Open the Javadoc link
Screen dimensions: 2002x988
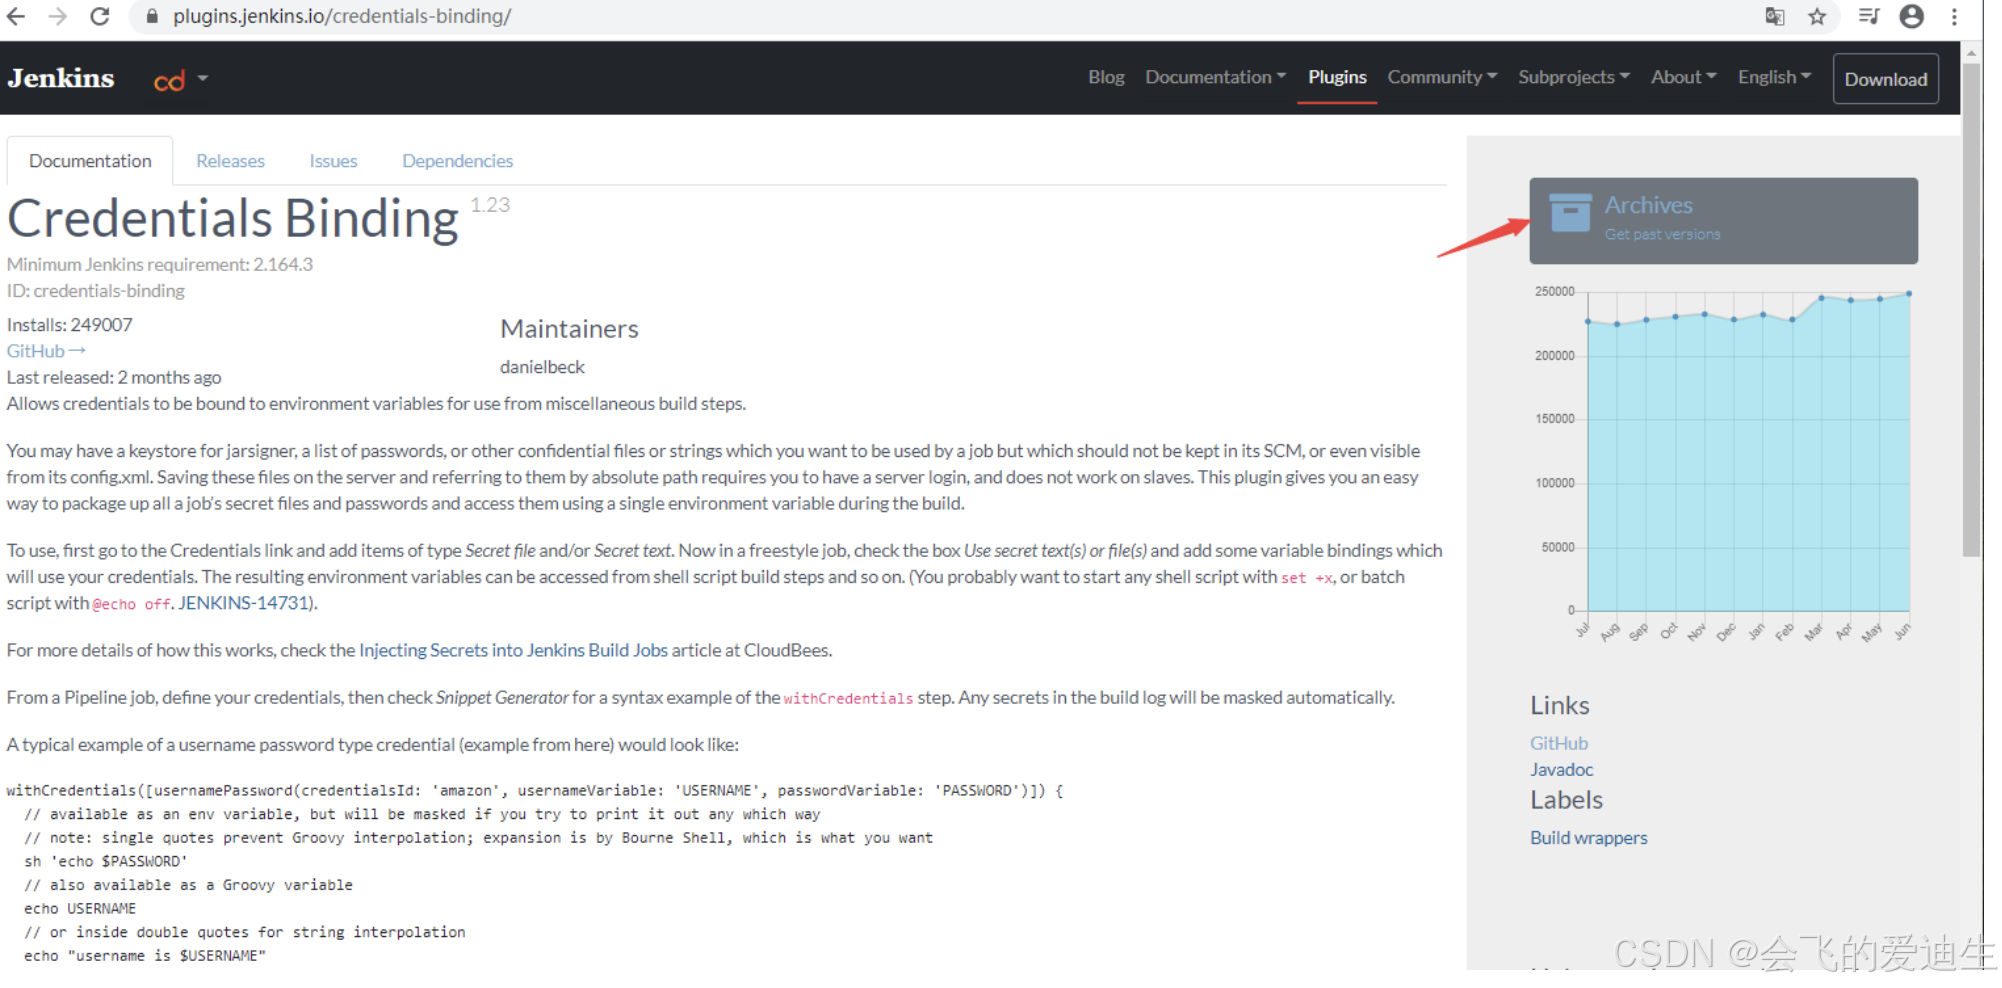pyautogui.click(x=1561, y=769)
